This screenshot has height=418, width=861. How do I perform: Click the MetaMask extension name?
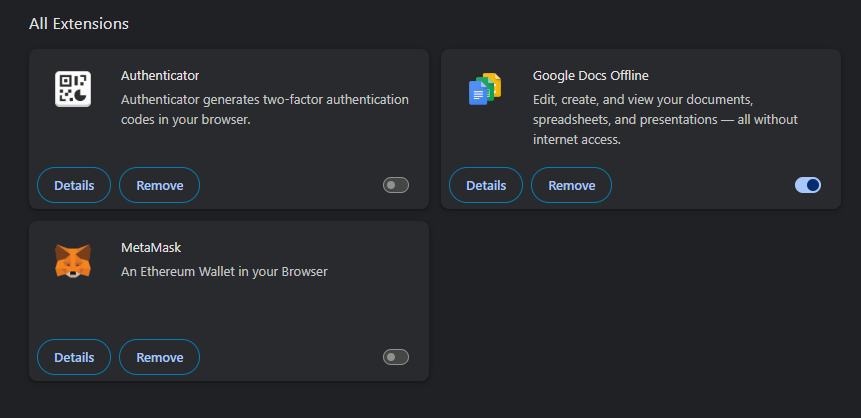(151, 247)
